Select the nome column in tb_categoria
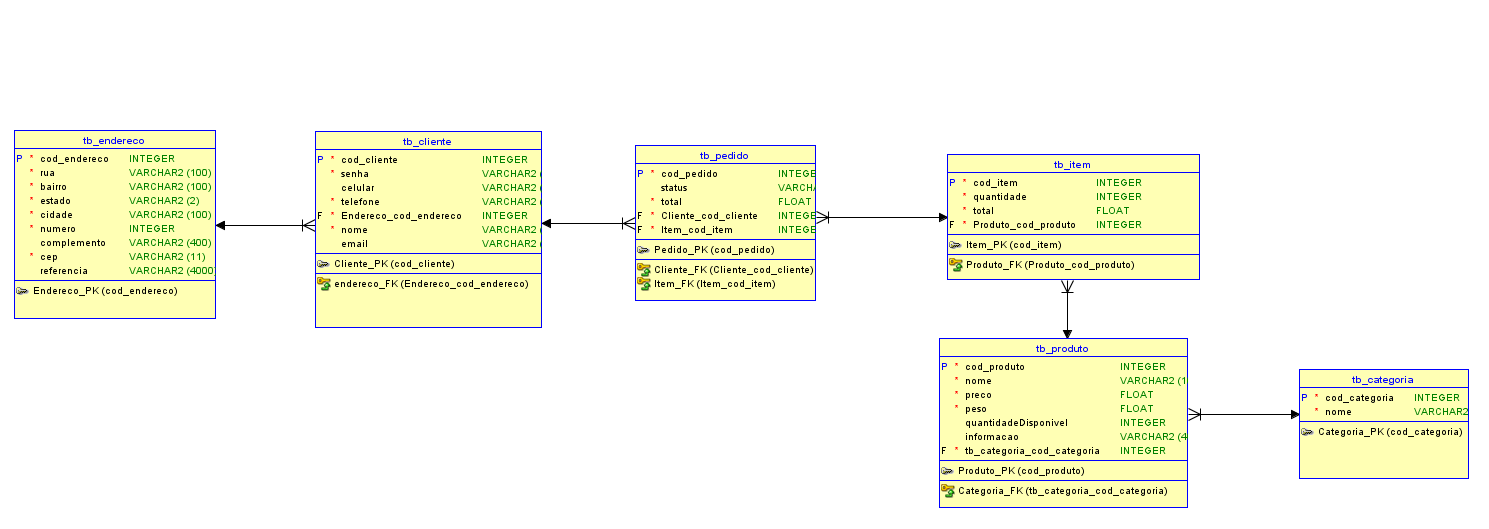 coord(1383,411)
